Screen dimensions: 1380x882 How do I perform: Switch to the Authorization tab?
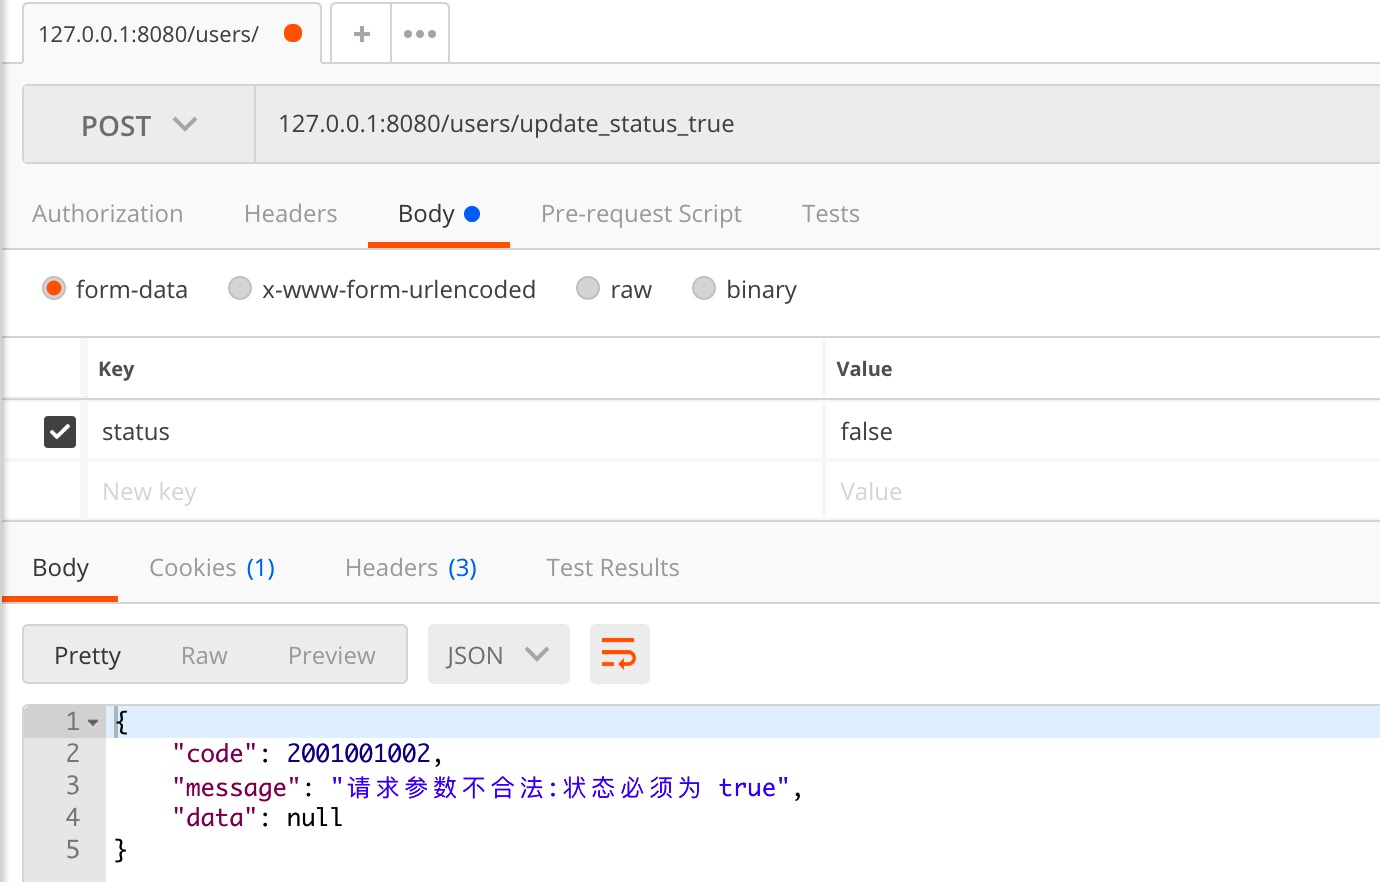(107, 213)
